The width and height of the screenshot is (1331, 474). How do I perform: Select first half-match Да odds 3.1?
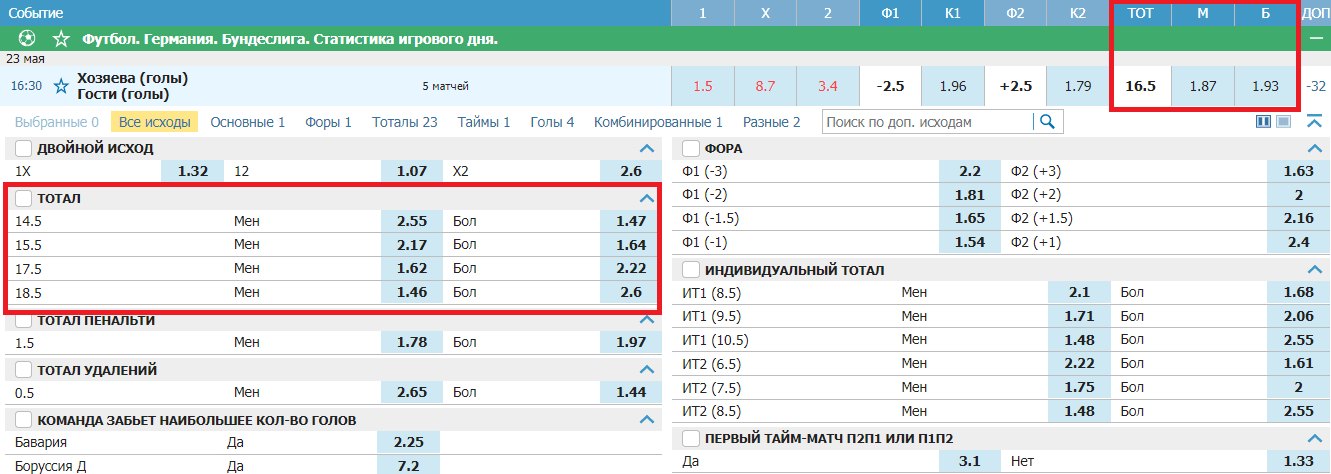coord(970,461)
